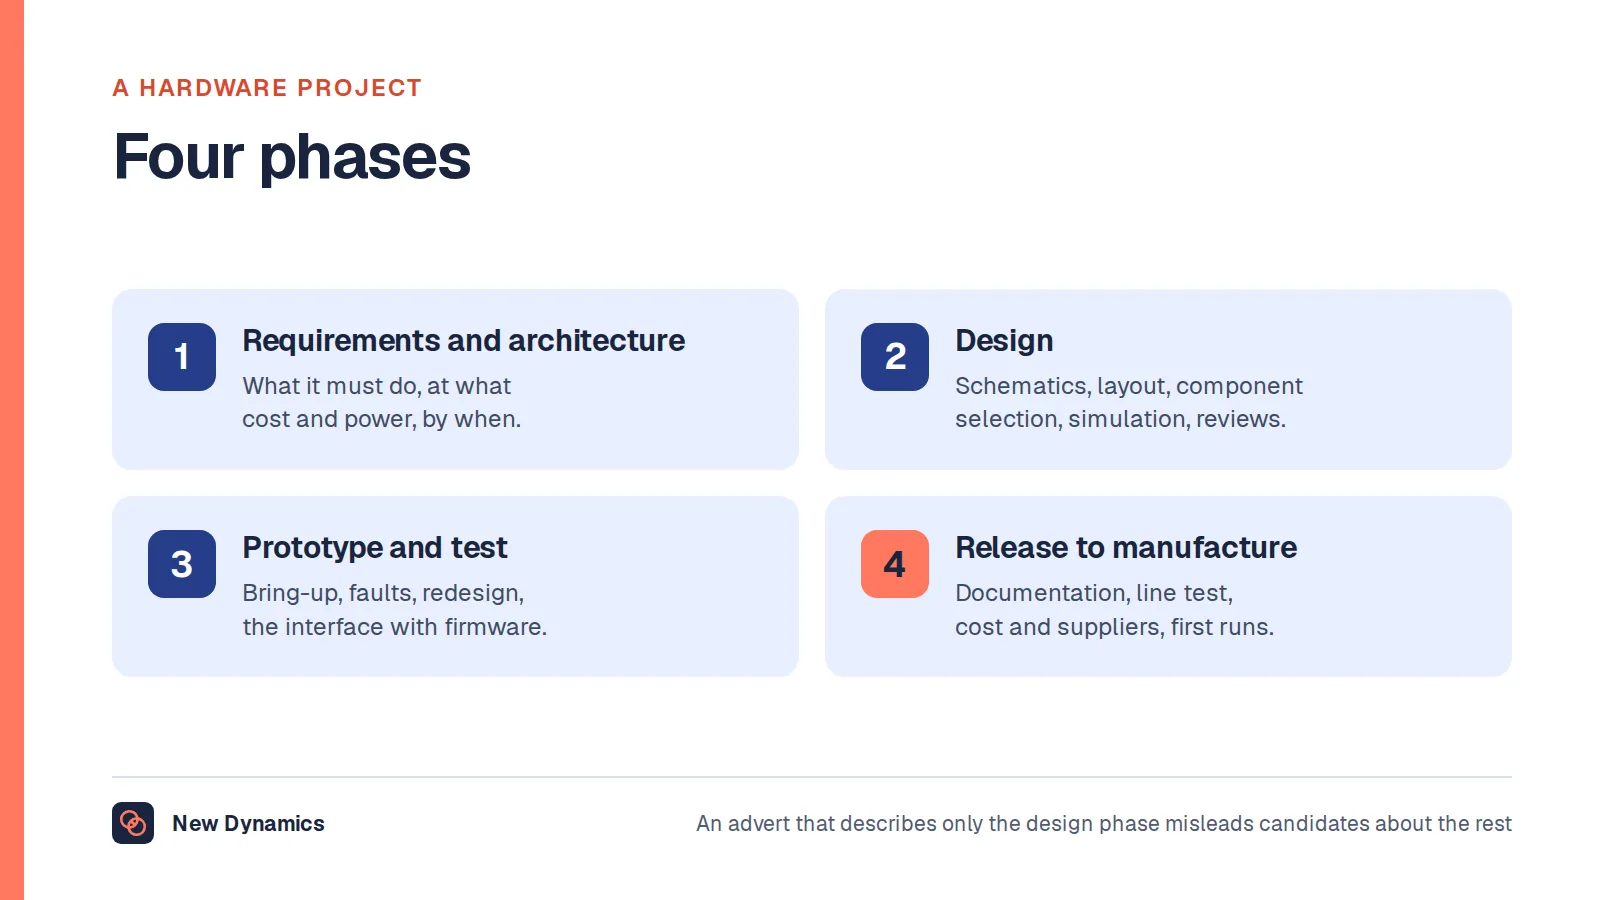Click the footer note about adverts misleading candidates
Viewport: 1600px width, 900px height.
click(x=1104, y=823)
